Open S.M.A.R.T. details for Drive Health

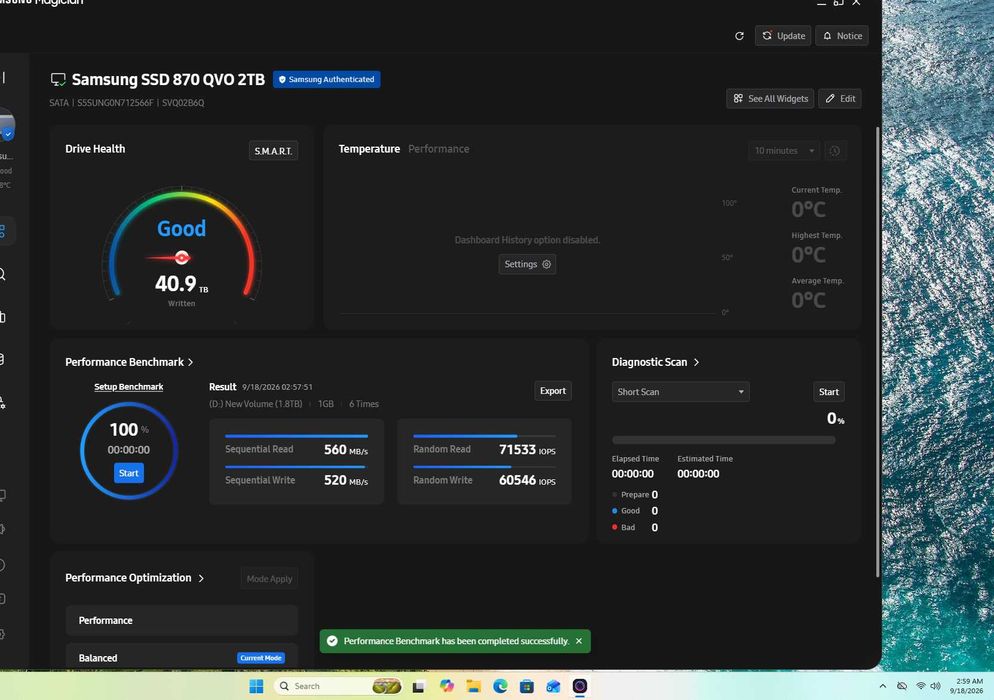(273, 151)
